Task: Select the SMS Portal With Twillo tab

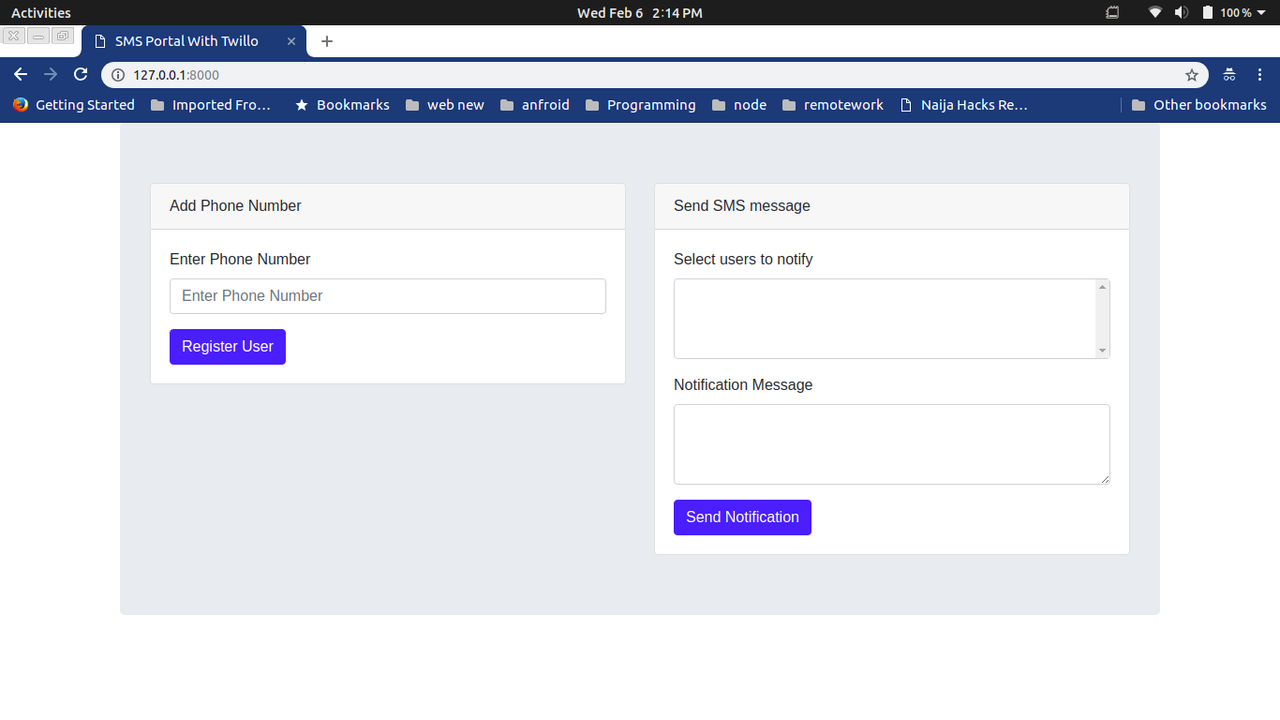Action: (194, 41)
